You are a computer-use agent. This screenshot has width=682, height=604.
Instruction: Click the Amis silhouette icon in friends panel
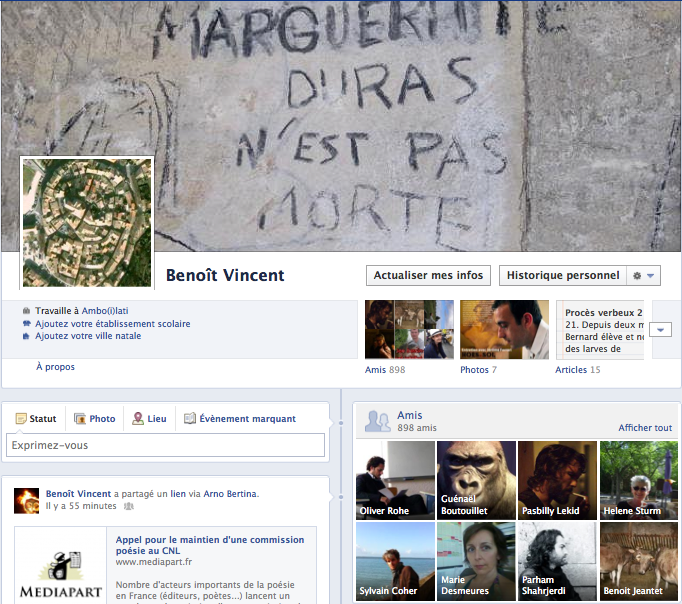pyautogui.click(x=377, y=421)
